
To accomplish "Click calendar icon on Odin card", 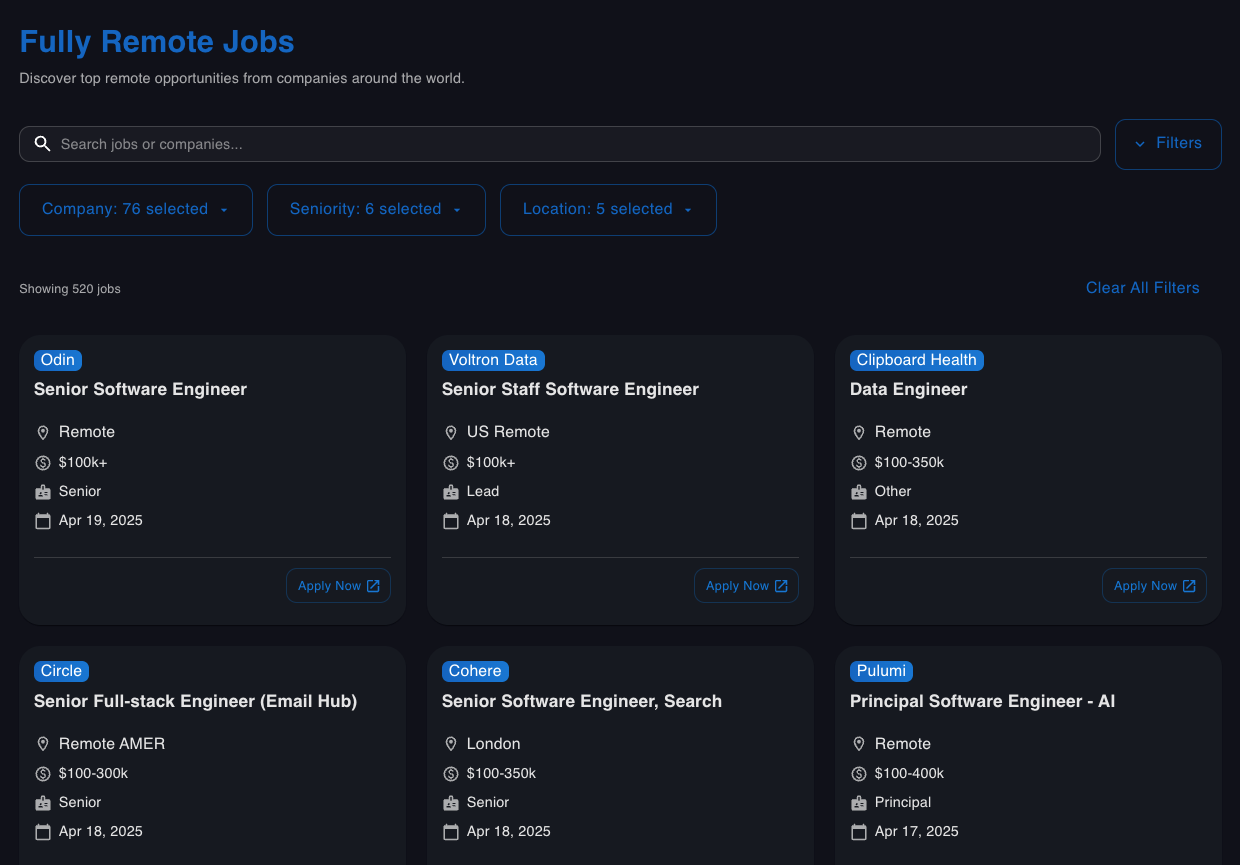I will coord(43,521).
